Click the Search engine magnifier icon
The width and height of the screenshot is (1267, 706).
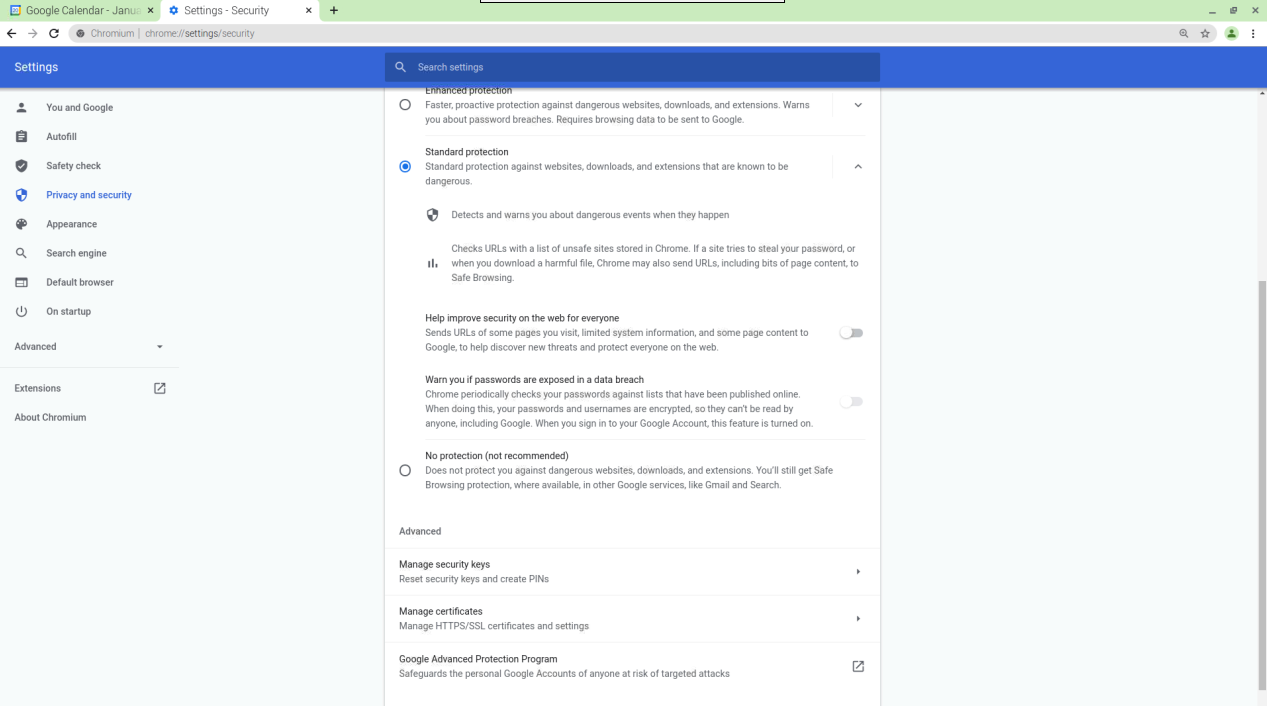point(21,253)
